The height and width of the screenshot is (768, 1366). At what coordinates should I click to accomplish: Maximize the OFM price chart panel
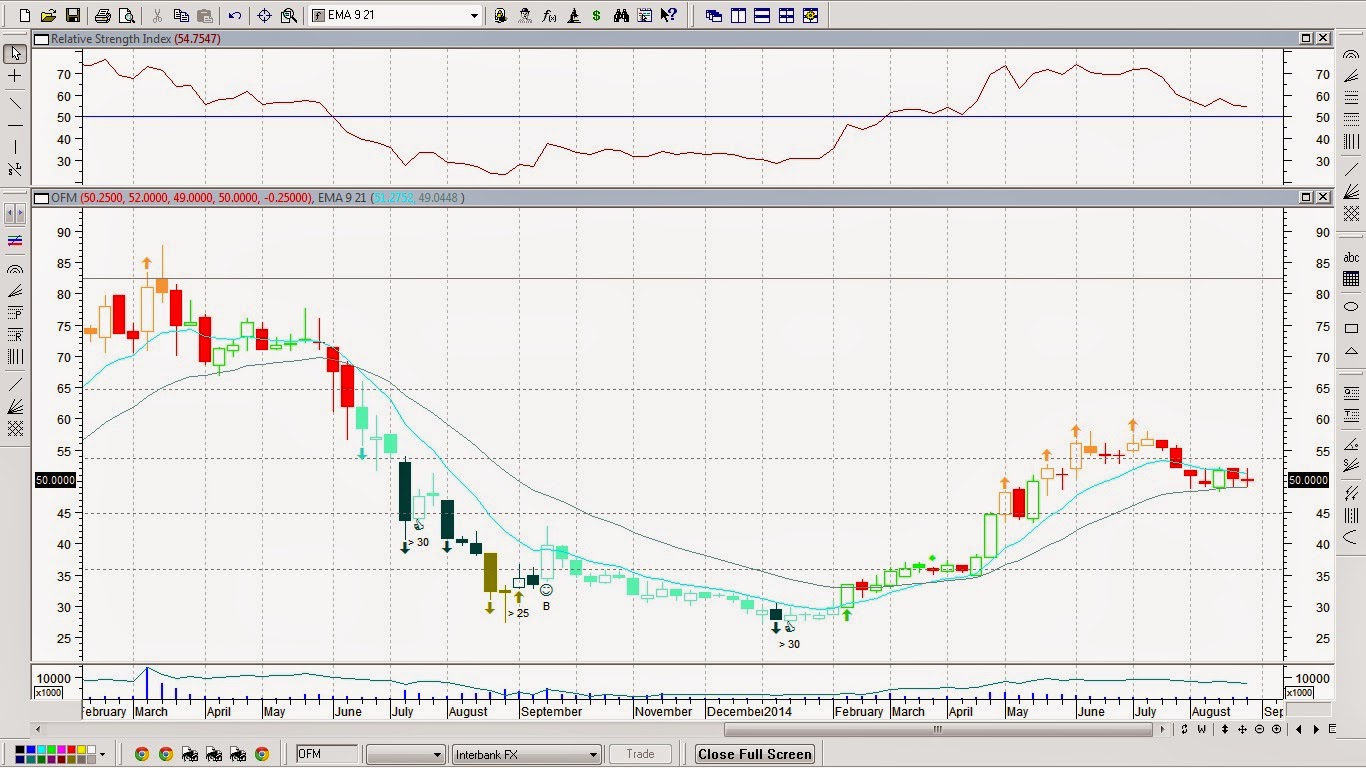(1306, 197)
